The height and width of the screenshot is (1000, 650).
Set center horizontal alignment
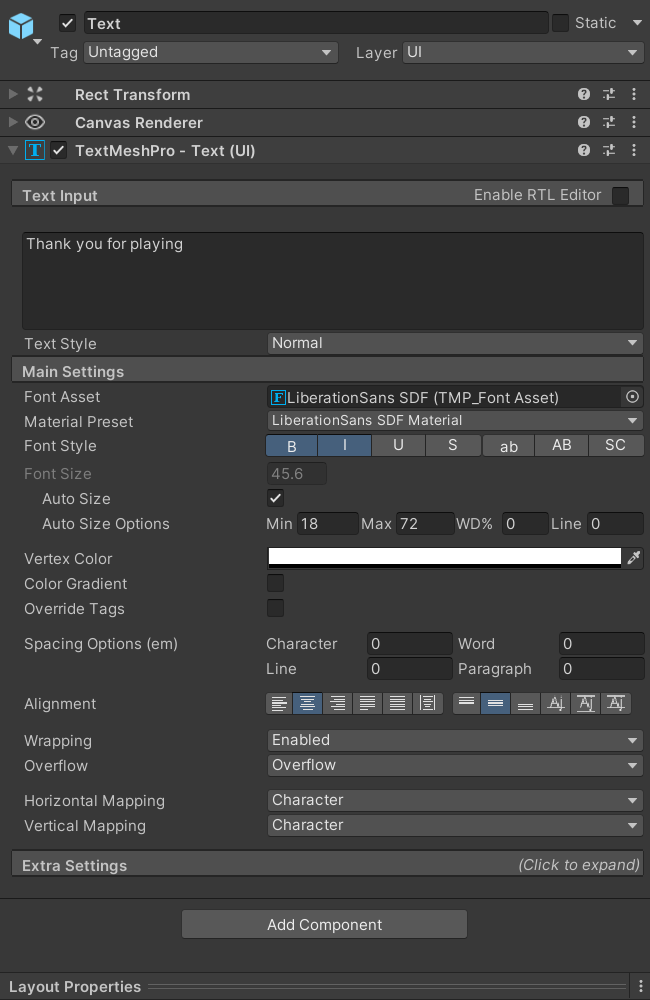(307, 703)
